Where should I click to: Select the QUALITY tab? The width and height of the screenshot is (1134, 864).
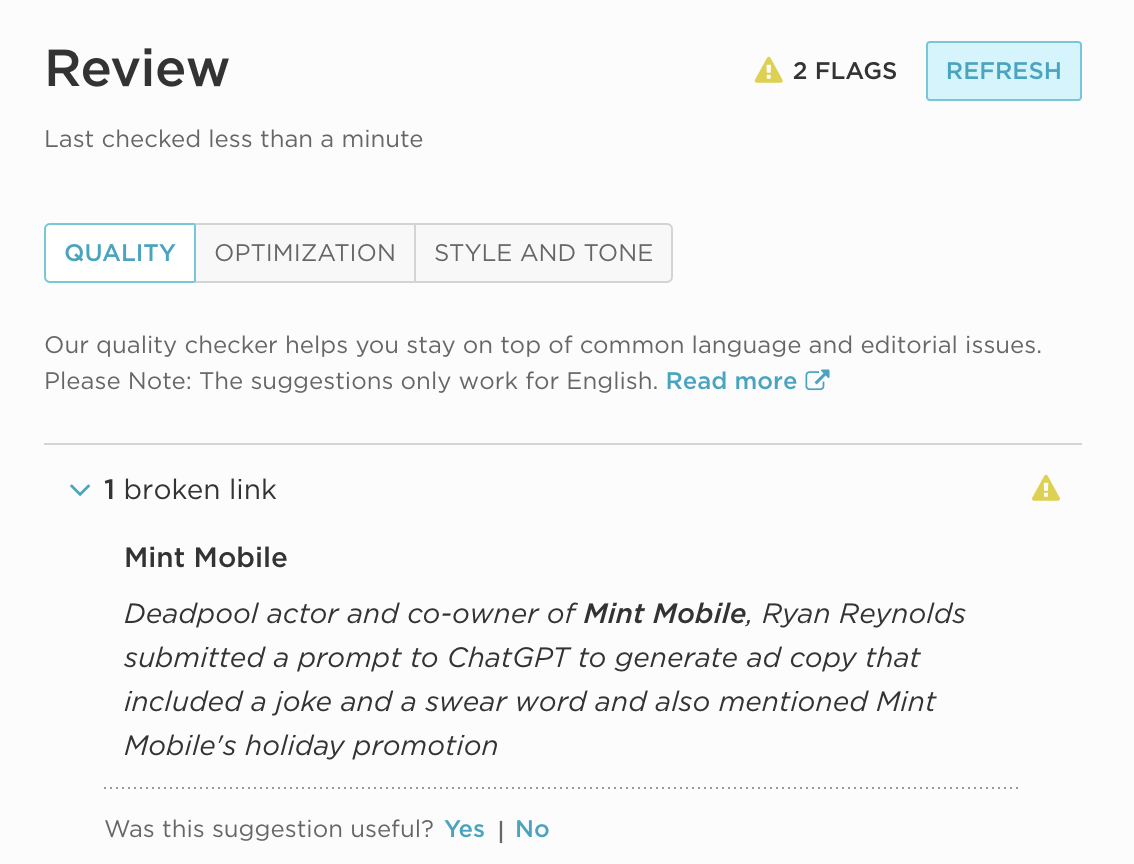click(119, 253)
